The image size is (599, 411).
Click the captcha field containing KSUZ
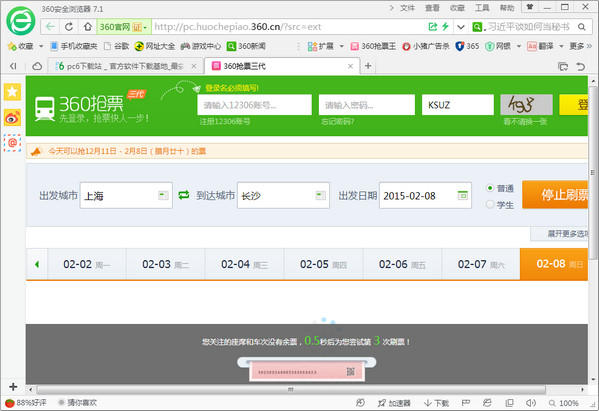[x=458, y=105]
